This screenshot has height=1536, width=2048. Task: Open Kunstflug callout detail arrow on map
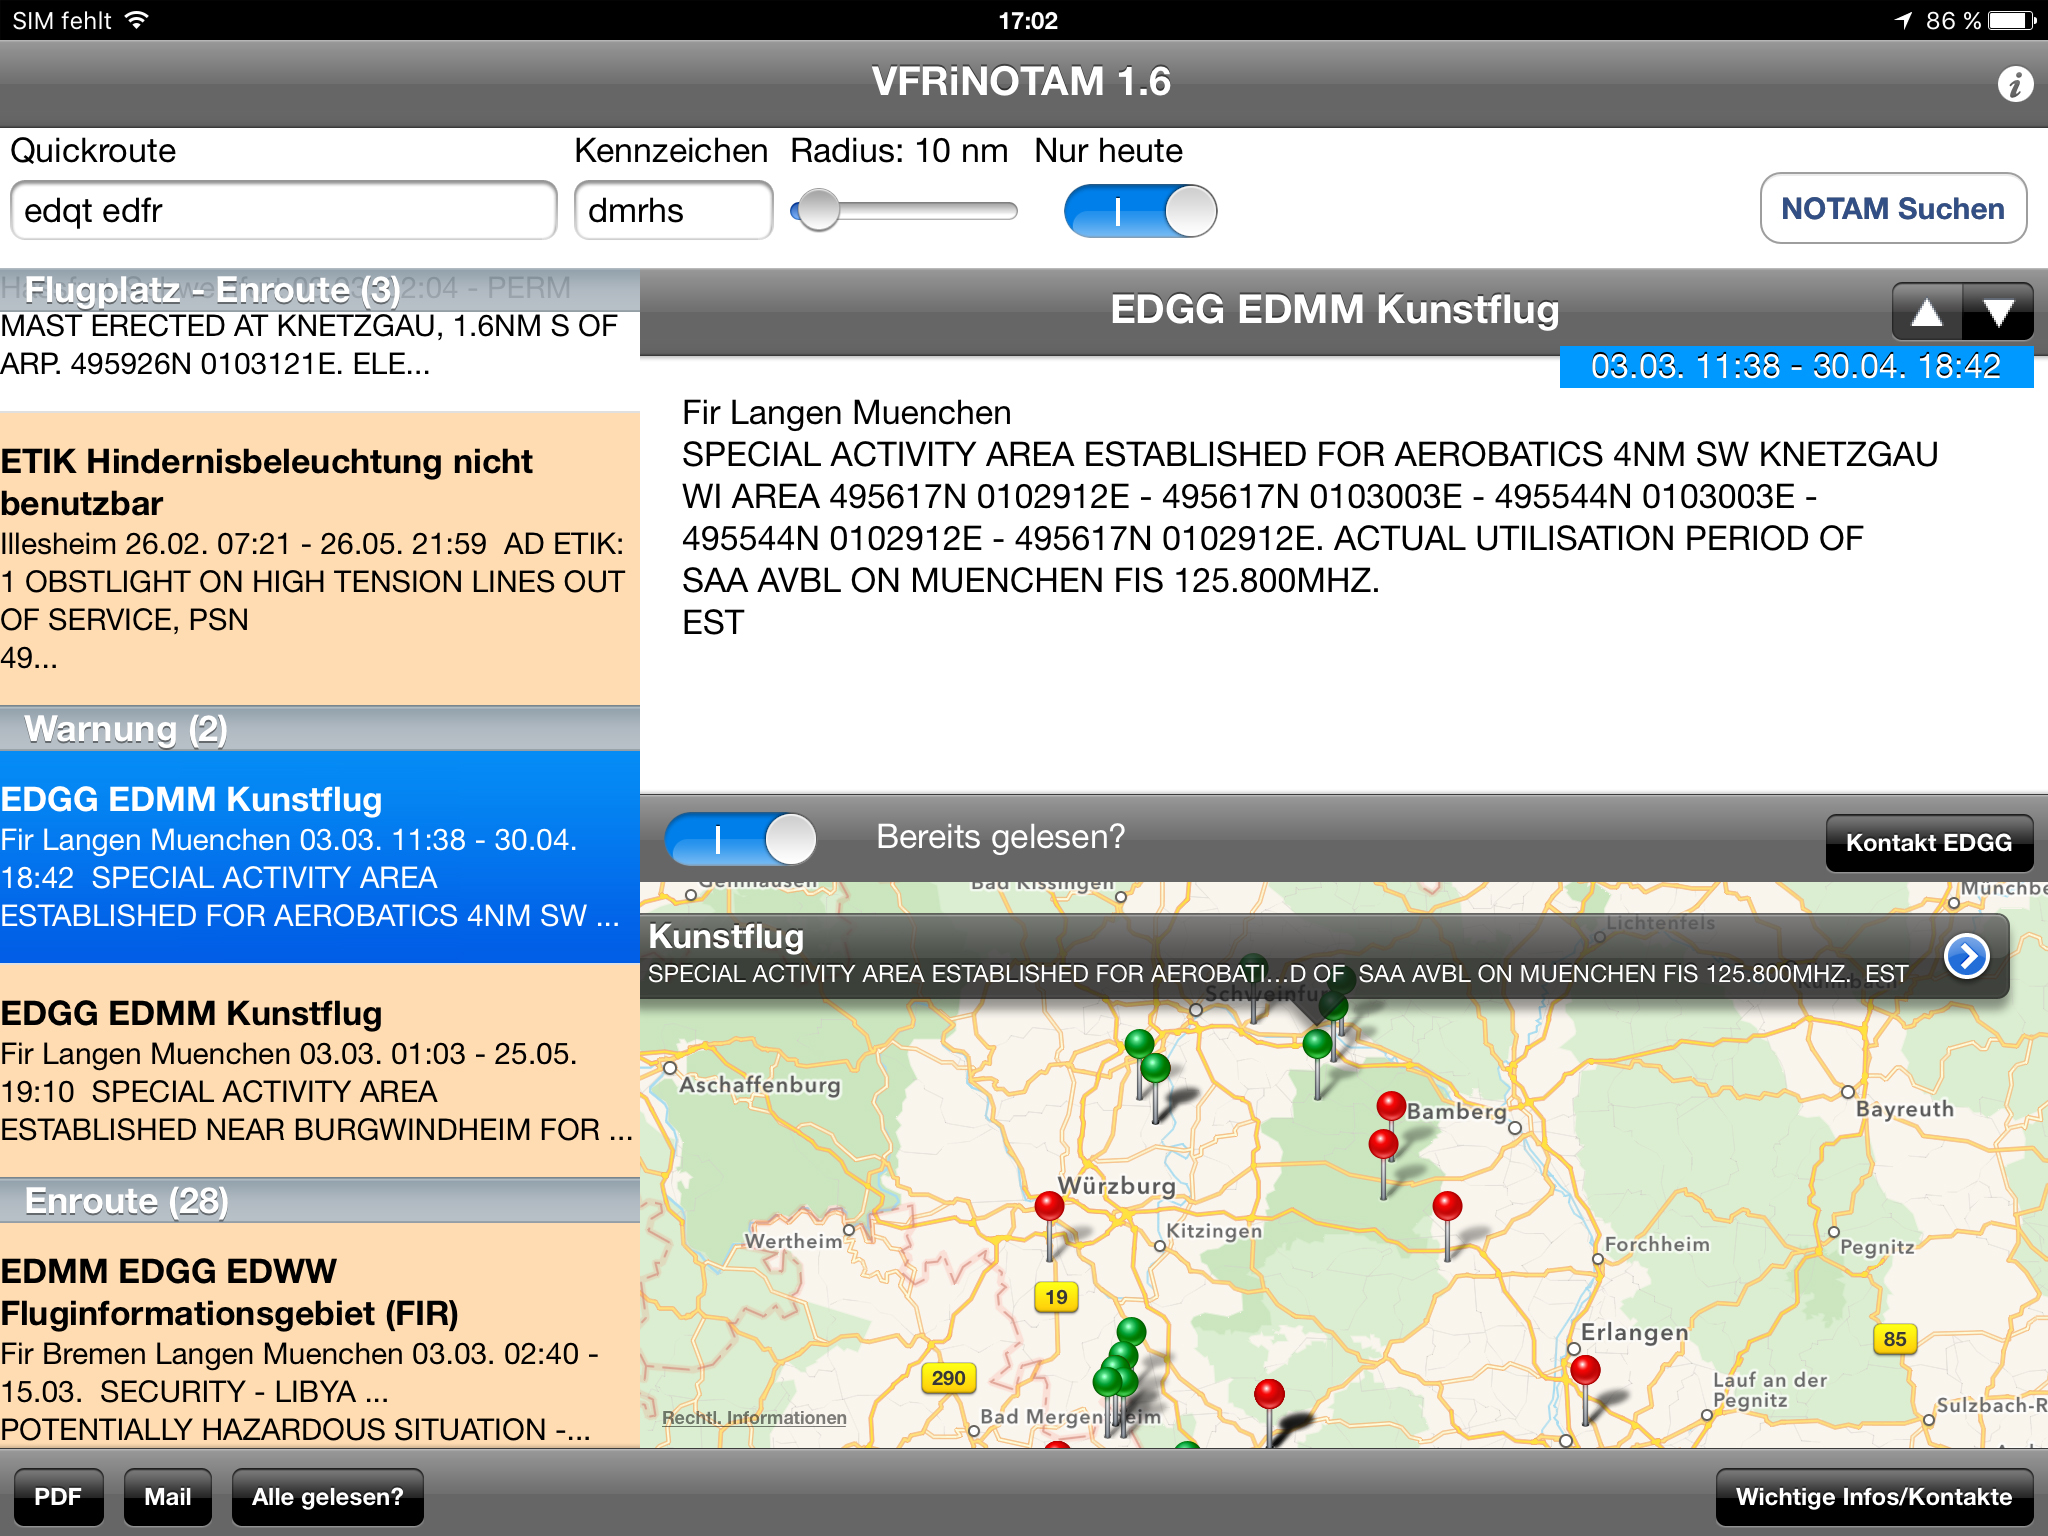[1966, 956]
